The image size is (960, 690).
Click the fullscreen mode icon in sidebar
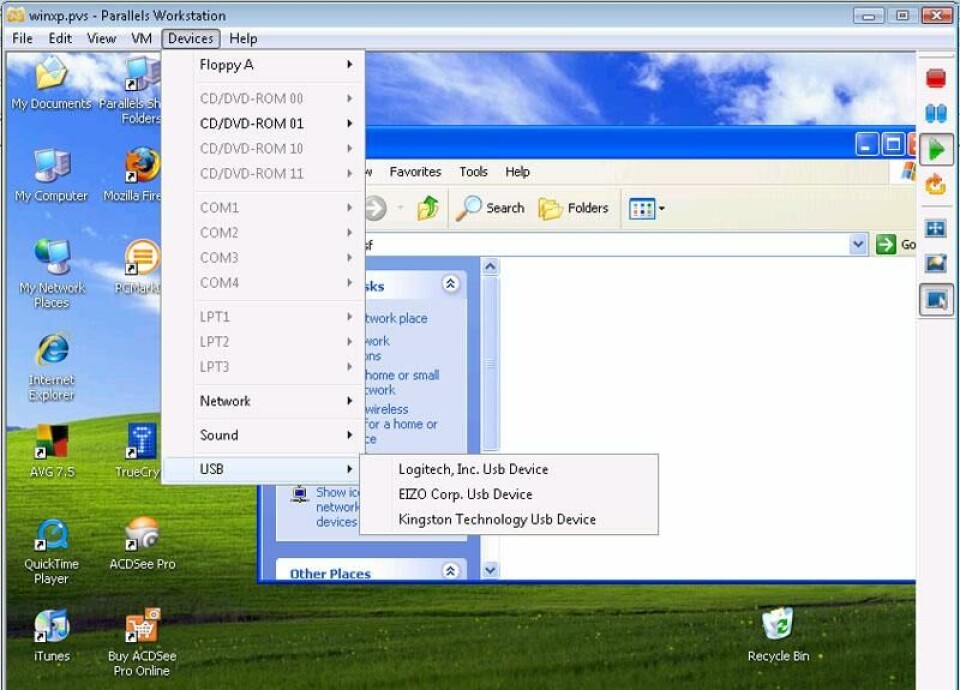click(936, 229)
